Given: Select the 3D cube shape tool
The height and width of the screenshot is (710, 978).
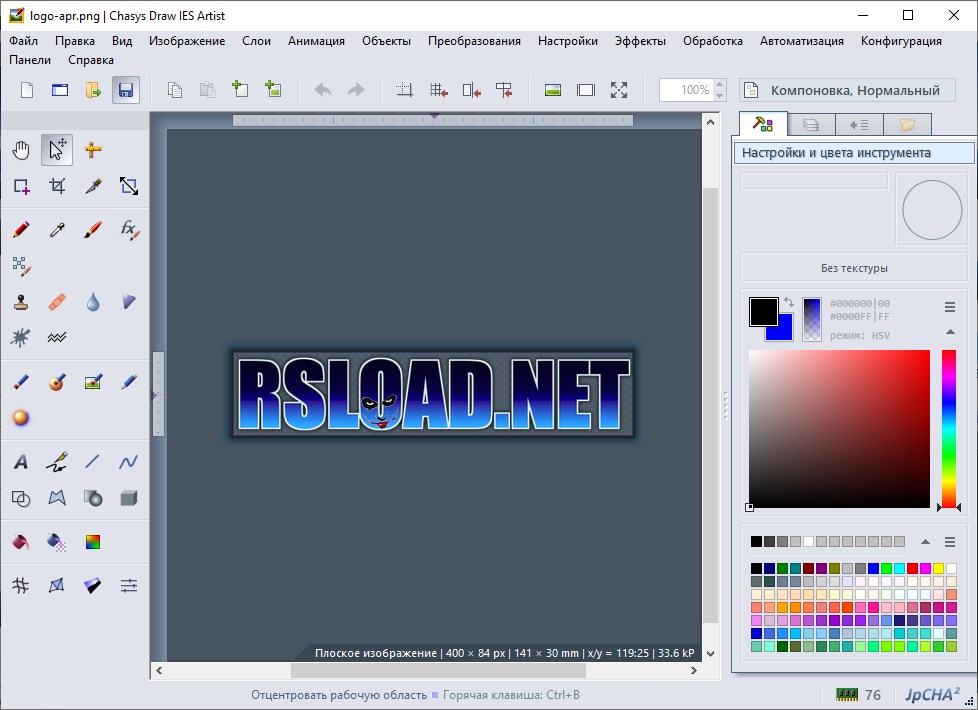Looking at the screenshot, I should (128, 498).
